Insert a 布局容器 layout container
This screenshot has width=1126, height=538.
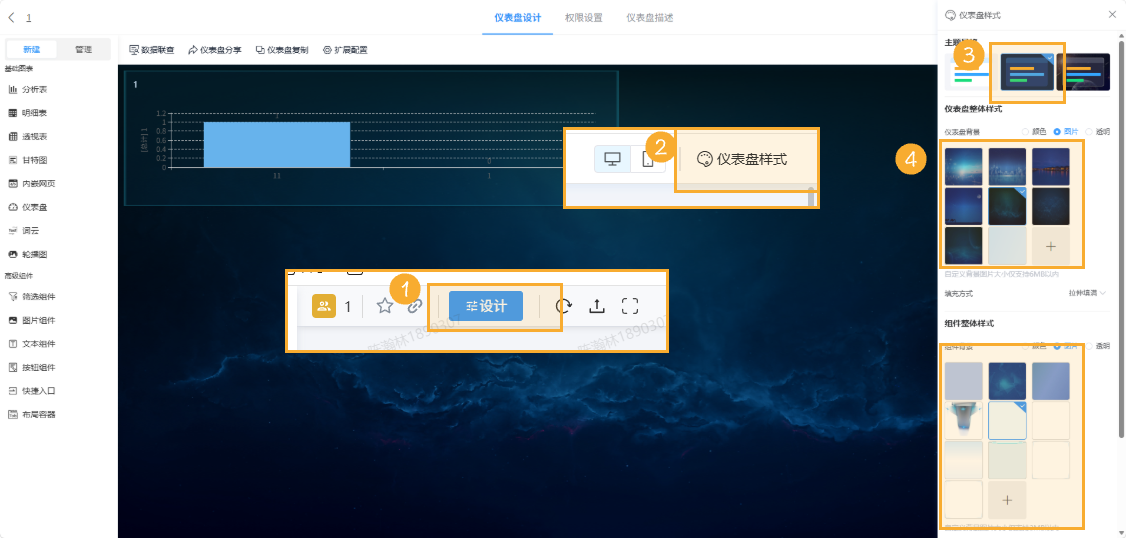coord(32,414)
